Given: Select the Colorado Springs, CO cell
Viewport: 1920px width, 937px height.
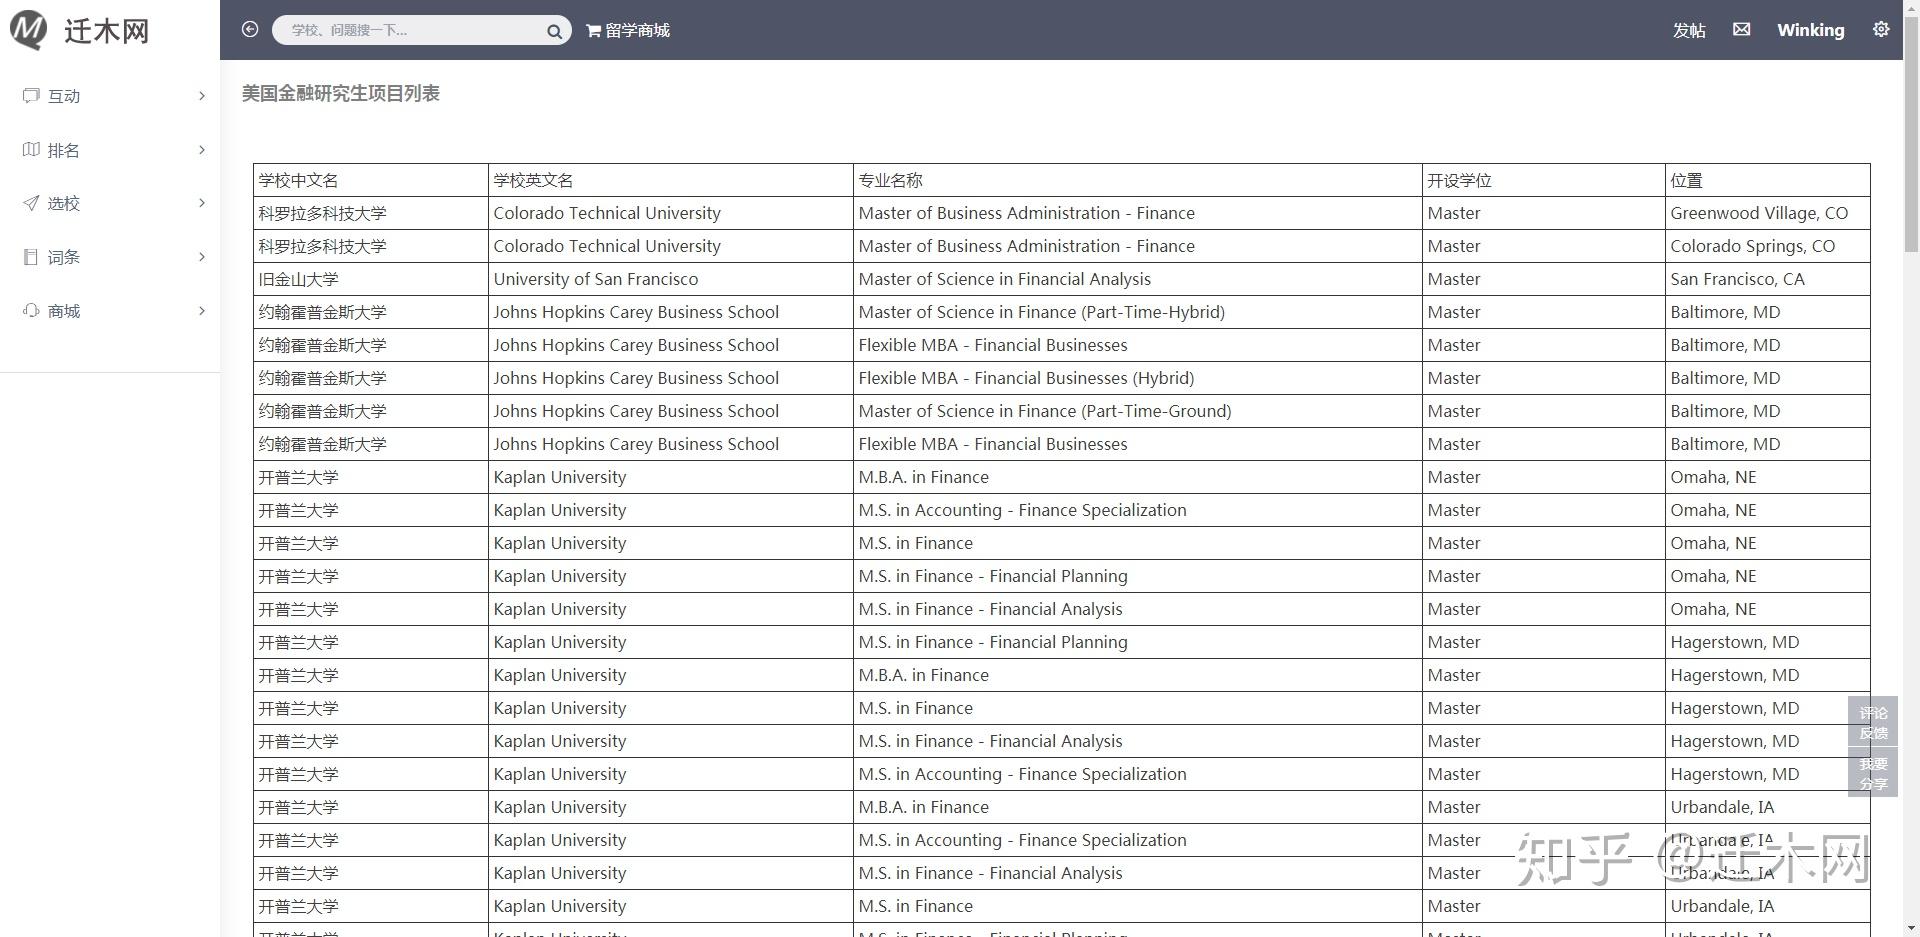Looking at the screenshot, I should pos(1767,246).
